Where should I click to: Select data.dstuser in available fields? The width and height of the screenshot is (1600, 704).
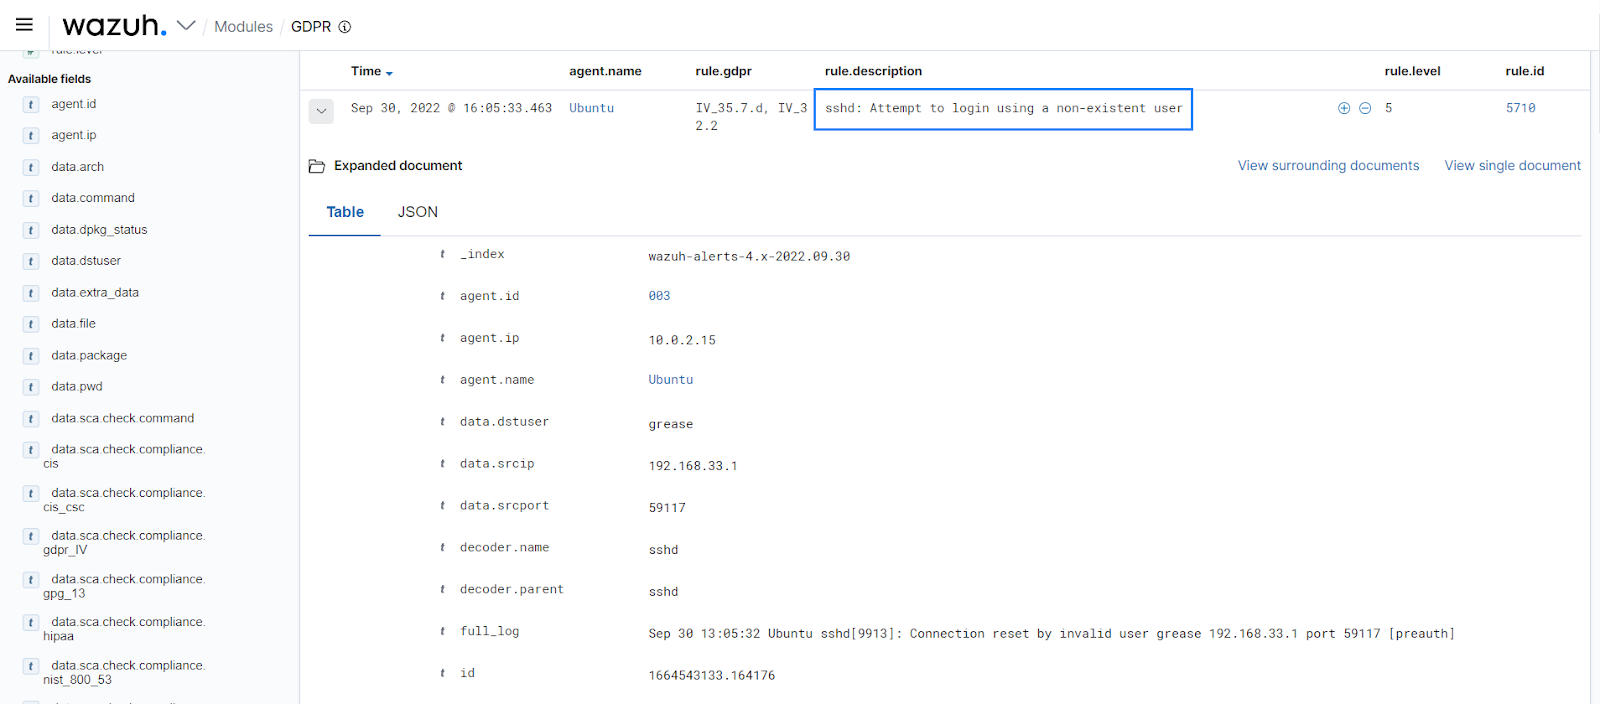click(86, 261)
